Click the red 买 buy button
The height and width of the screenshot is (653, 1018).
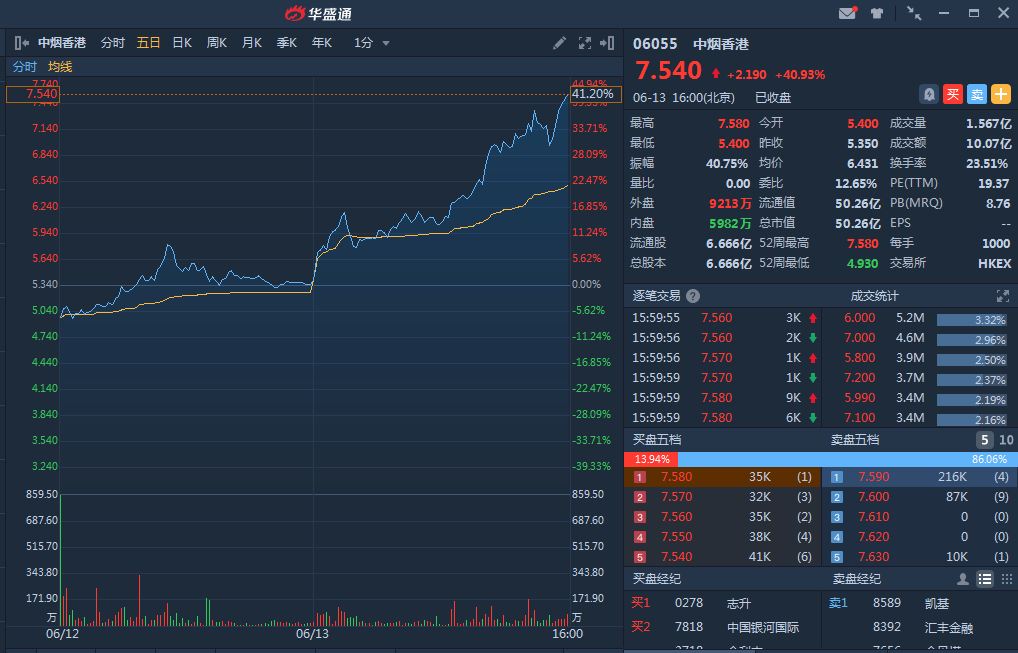click(952, 95)
